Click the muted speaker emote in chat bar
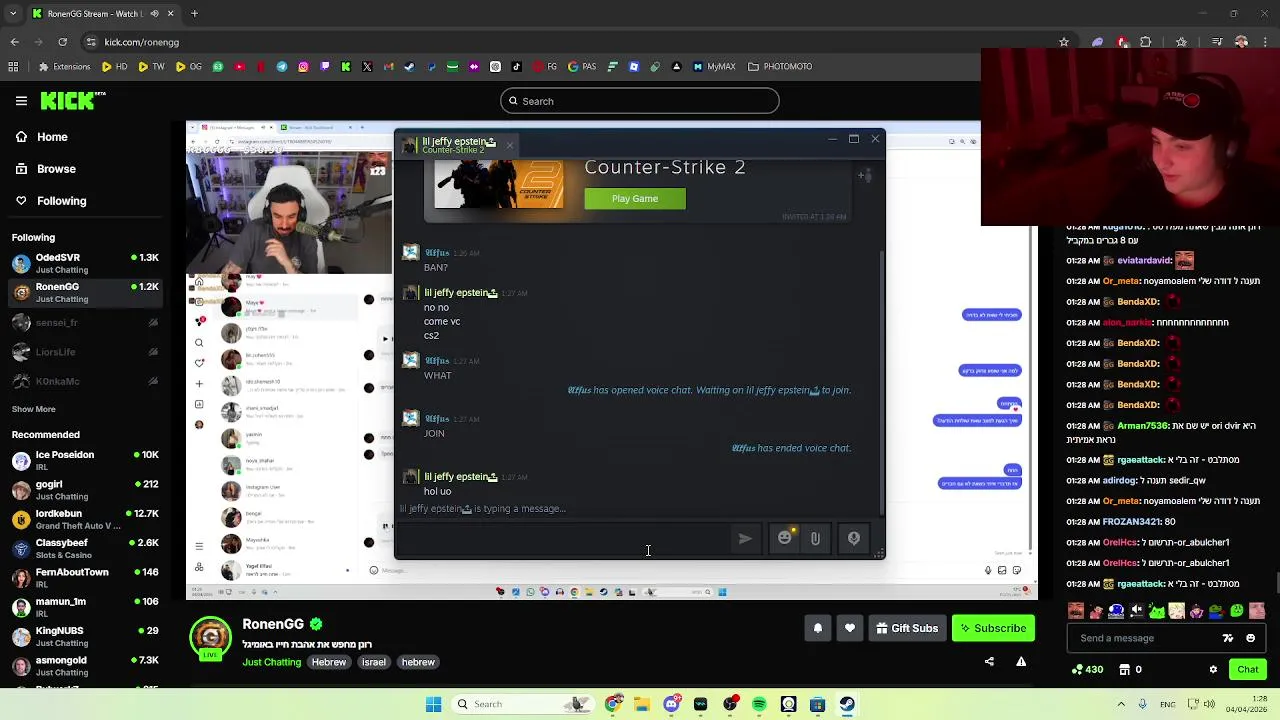Screen dimensions: 1280x720 point(1136,610)
